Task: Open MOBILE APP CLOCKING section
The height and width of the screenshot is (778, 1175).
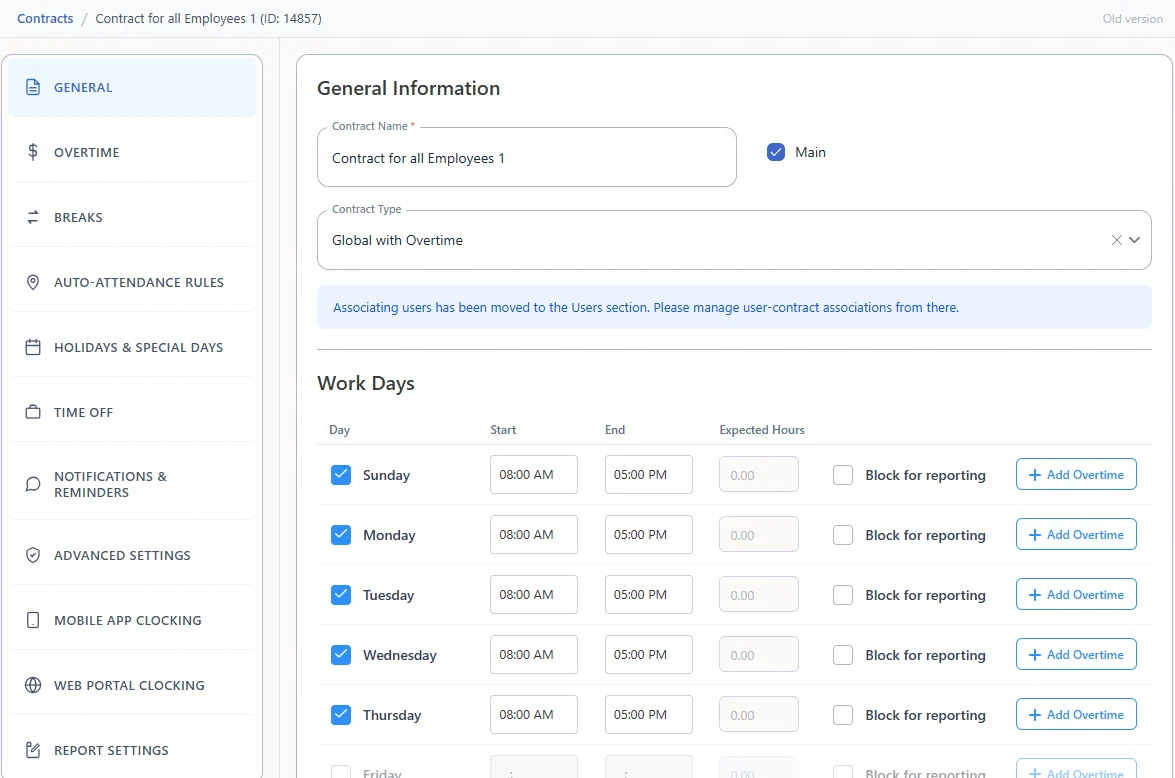Action: 132,620
